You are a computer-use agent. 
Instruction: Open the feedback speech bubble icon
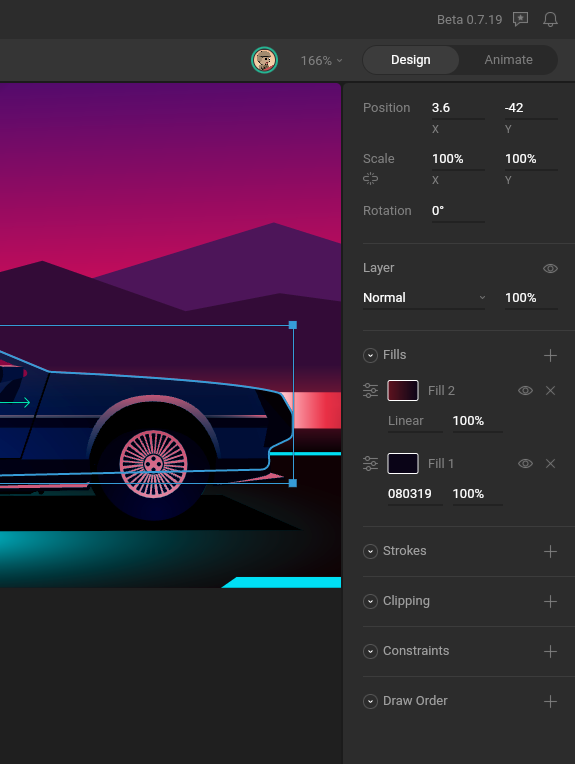click(x=520, y=19)
